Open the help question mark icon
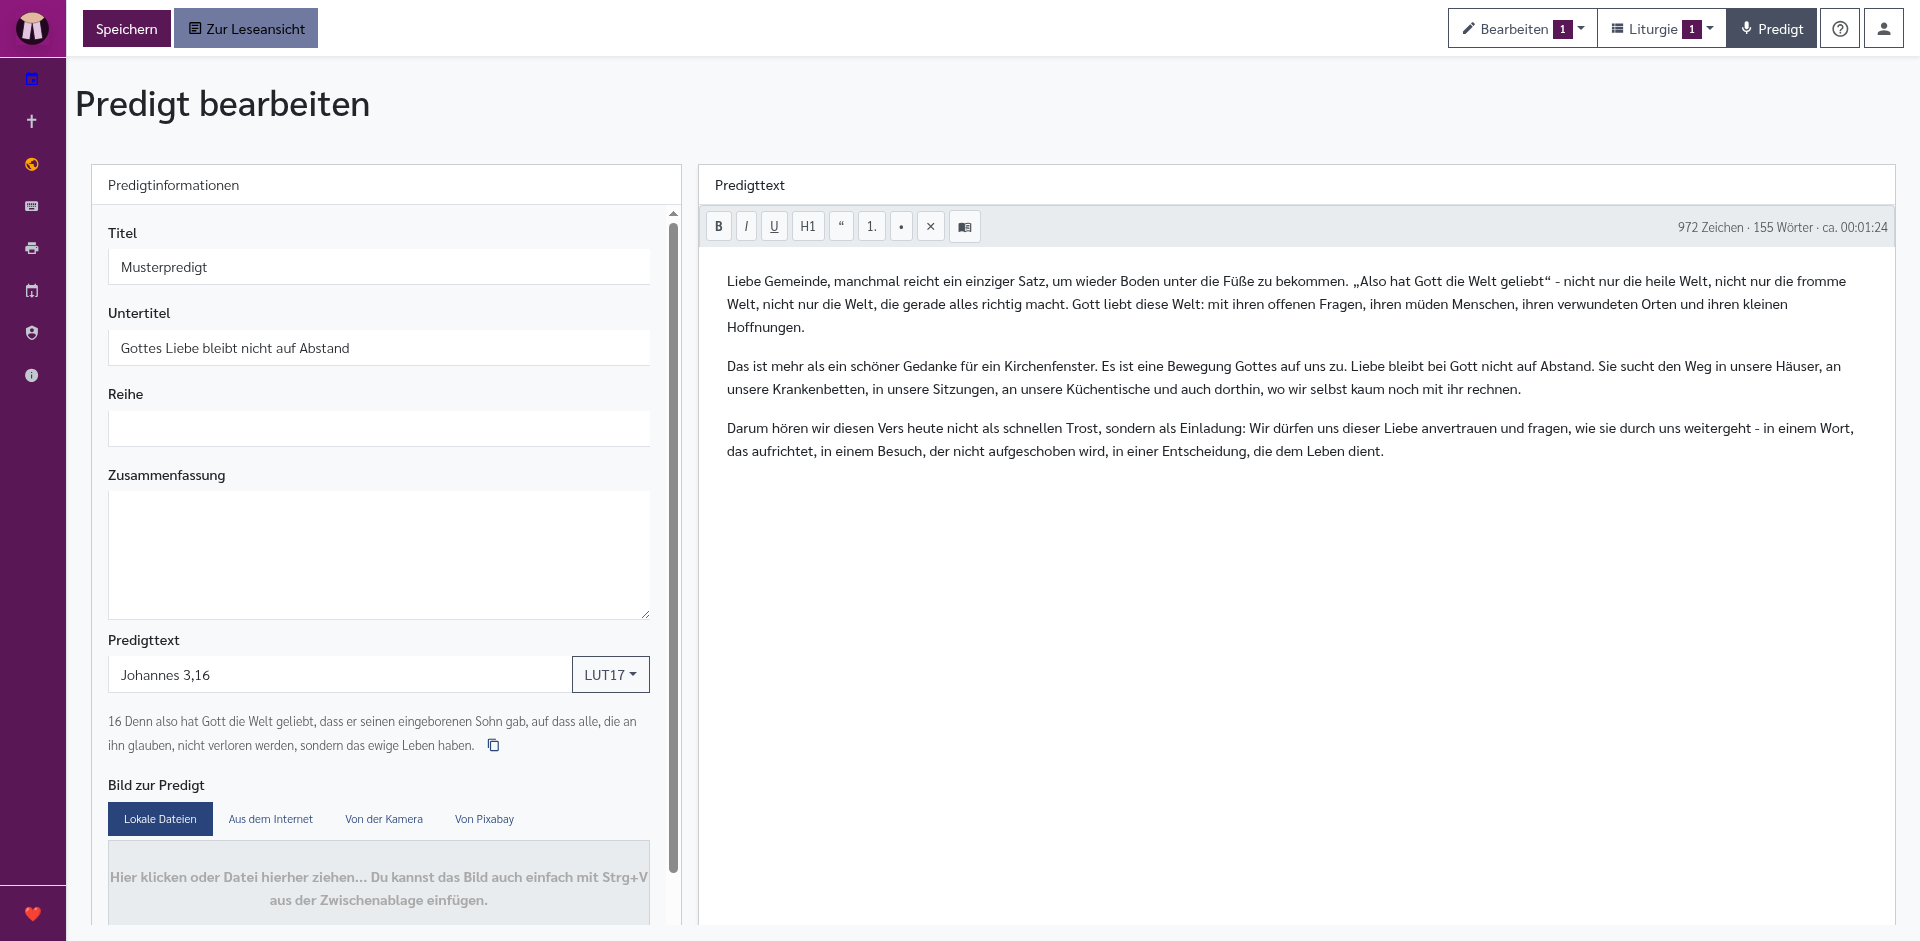 1840,29
